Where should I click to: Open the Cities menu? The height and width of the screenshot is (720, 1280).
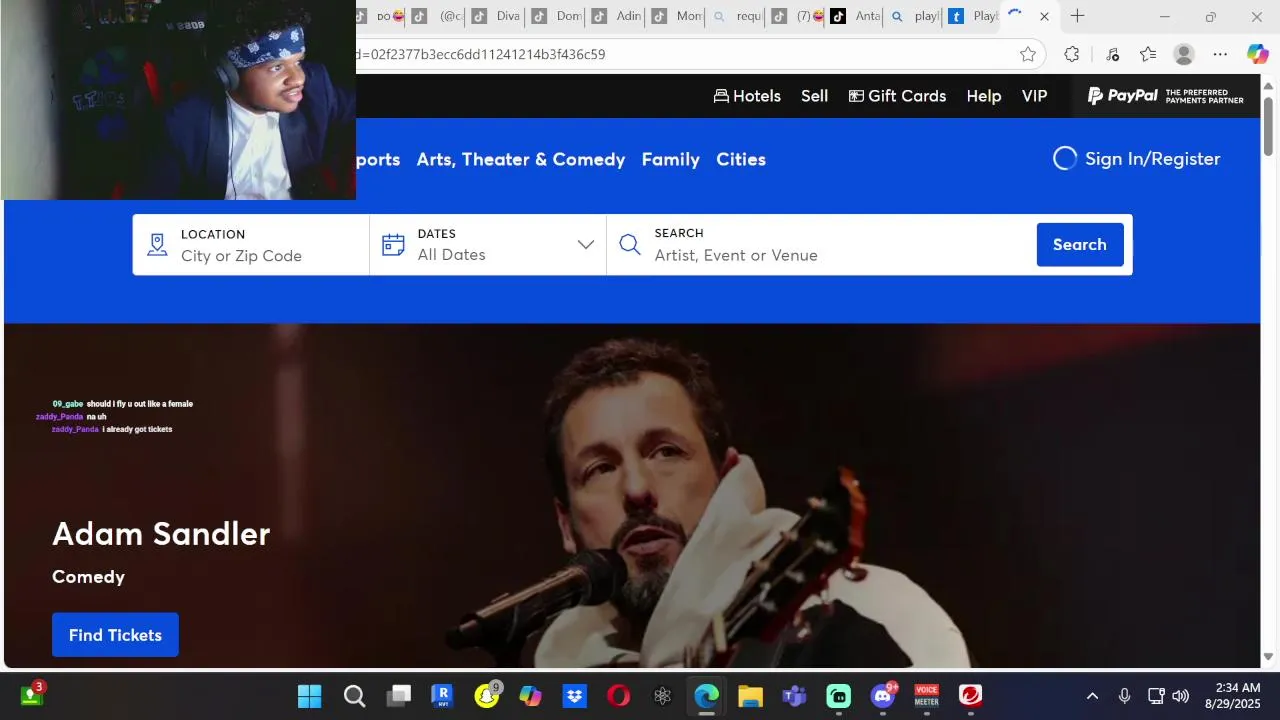(741, 159)
